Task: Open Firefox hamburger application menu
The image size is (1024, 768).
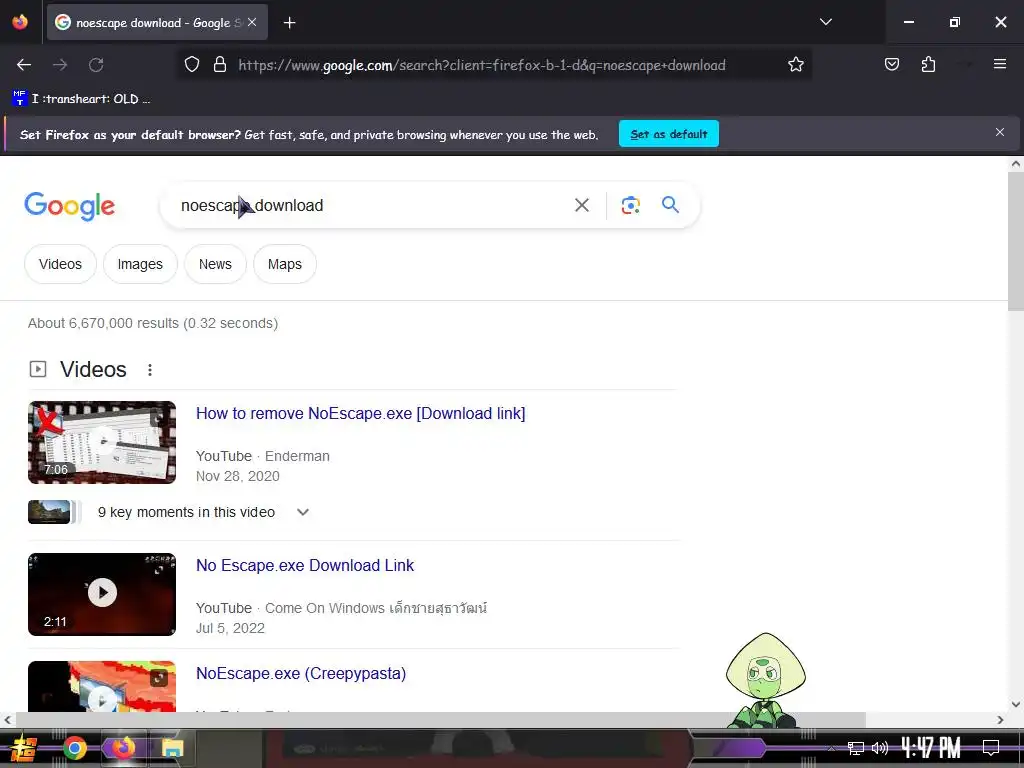Action: click(x=999, y=64)
